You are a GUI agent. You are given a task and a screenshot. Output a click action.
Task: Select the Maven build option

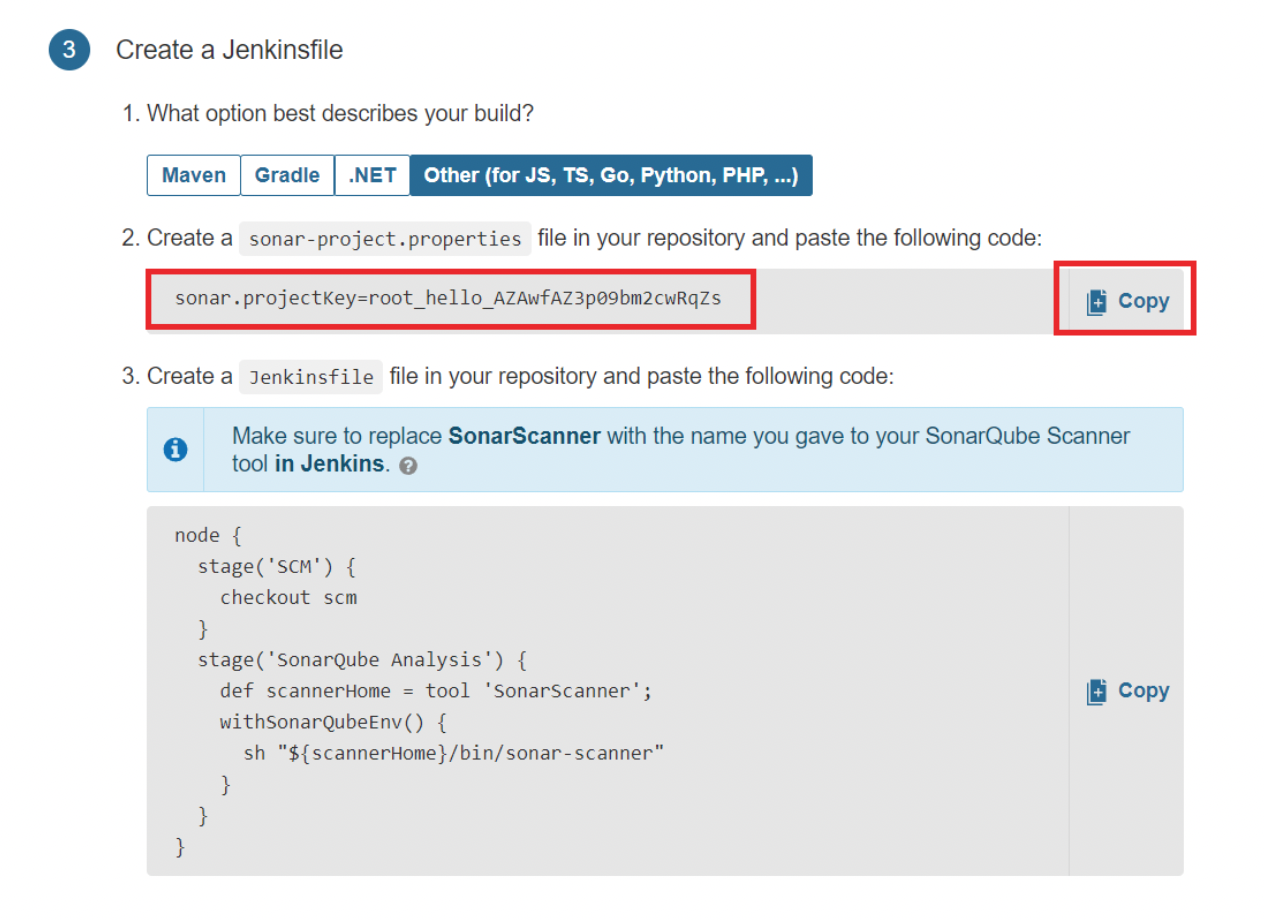pos(194,175)
